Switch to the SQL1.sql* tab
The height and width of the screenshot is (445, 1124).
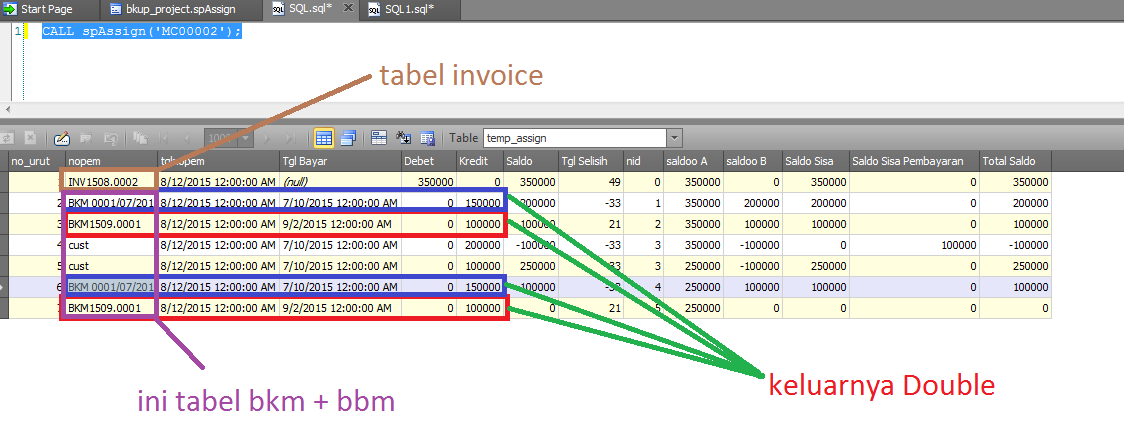[x=409, y=9]
